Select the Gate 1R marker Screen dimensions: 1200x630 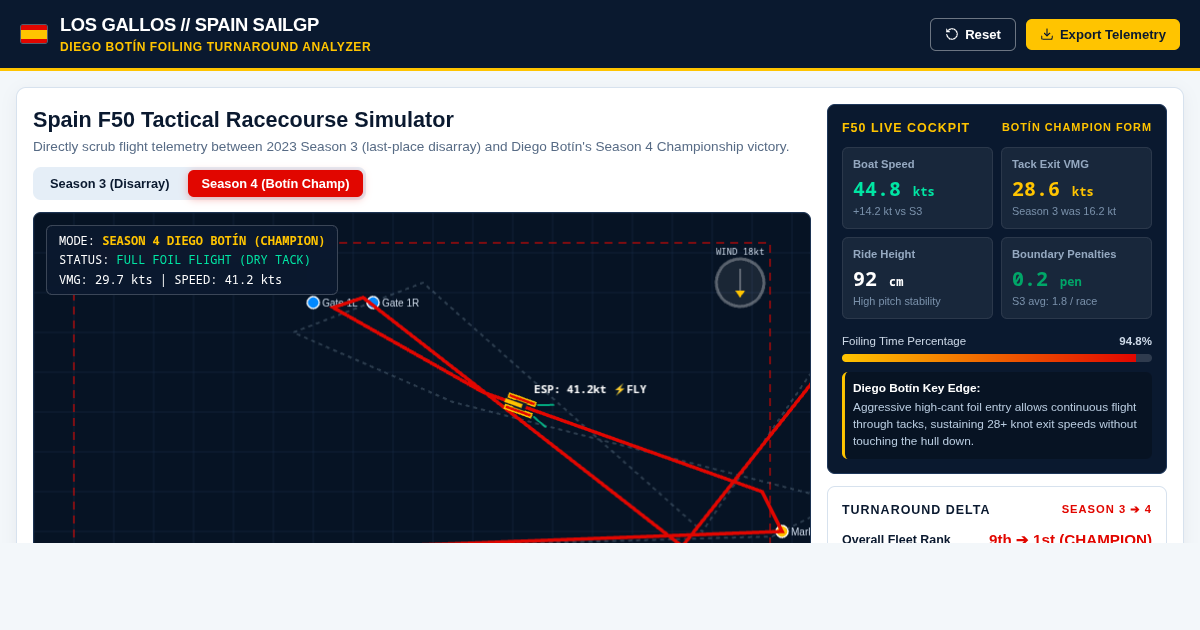pyautogui.click(x=373, y=303)
